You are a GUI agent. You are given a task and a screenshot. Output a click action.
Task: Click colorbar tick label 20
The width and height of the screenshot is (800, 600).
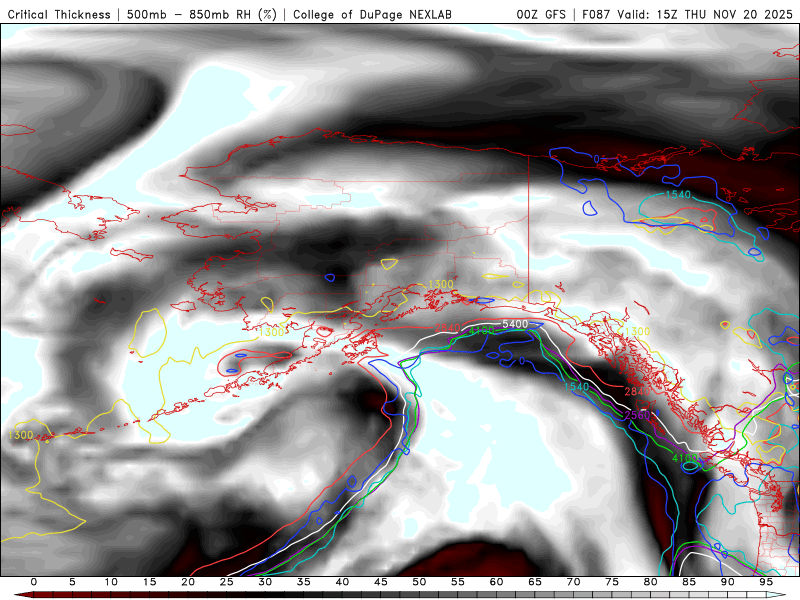tap(188, 582)
